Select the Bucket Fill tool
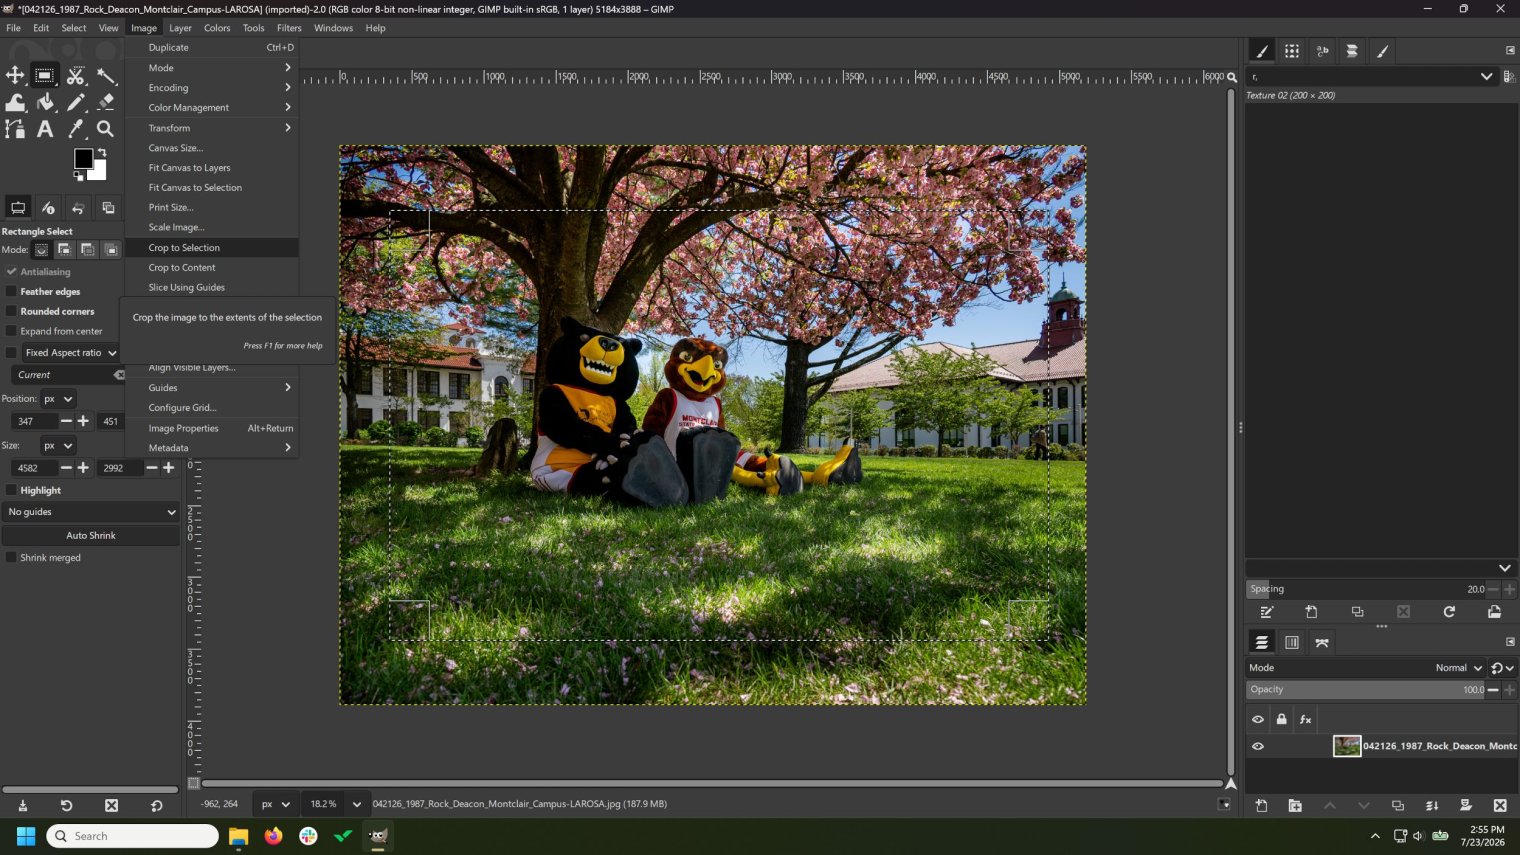The width and height of the screenshot is (1520, 855). click(x=45, y=102)
